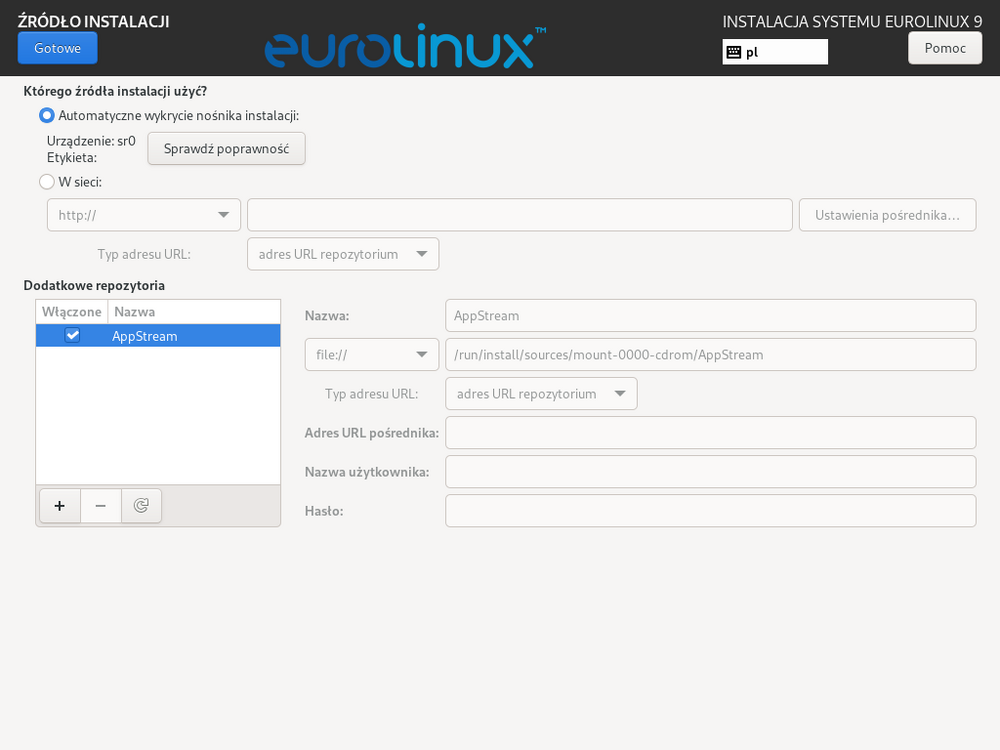Viewport: 1000px width, 750px height.
Task: Click the keyboard layout icon
Action: coord(734,52)
